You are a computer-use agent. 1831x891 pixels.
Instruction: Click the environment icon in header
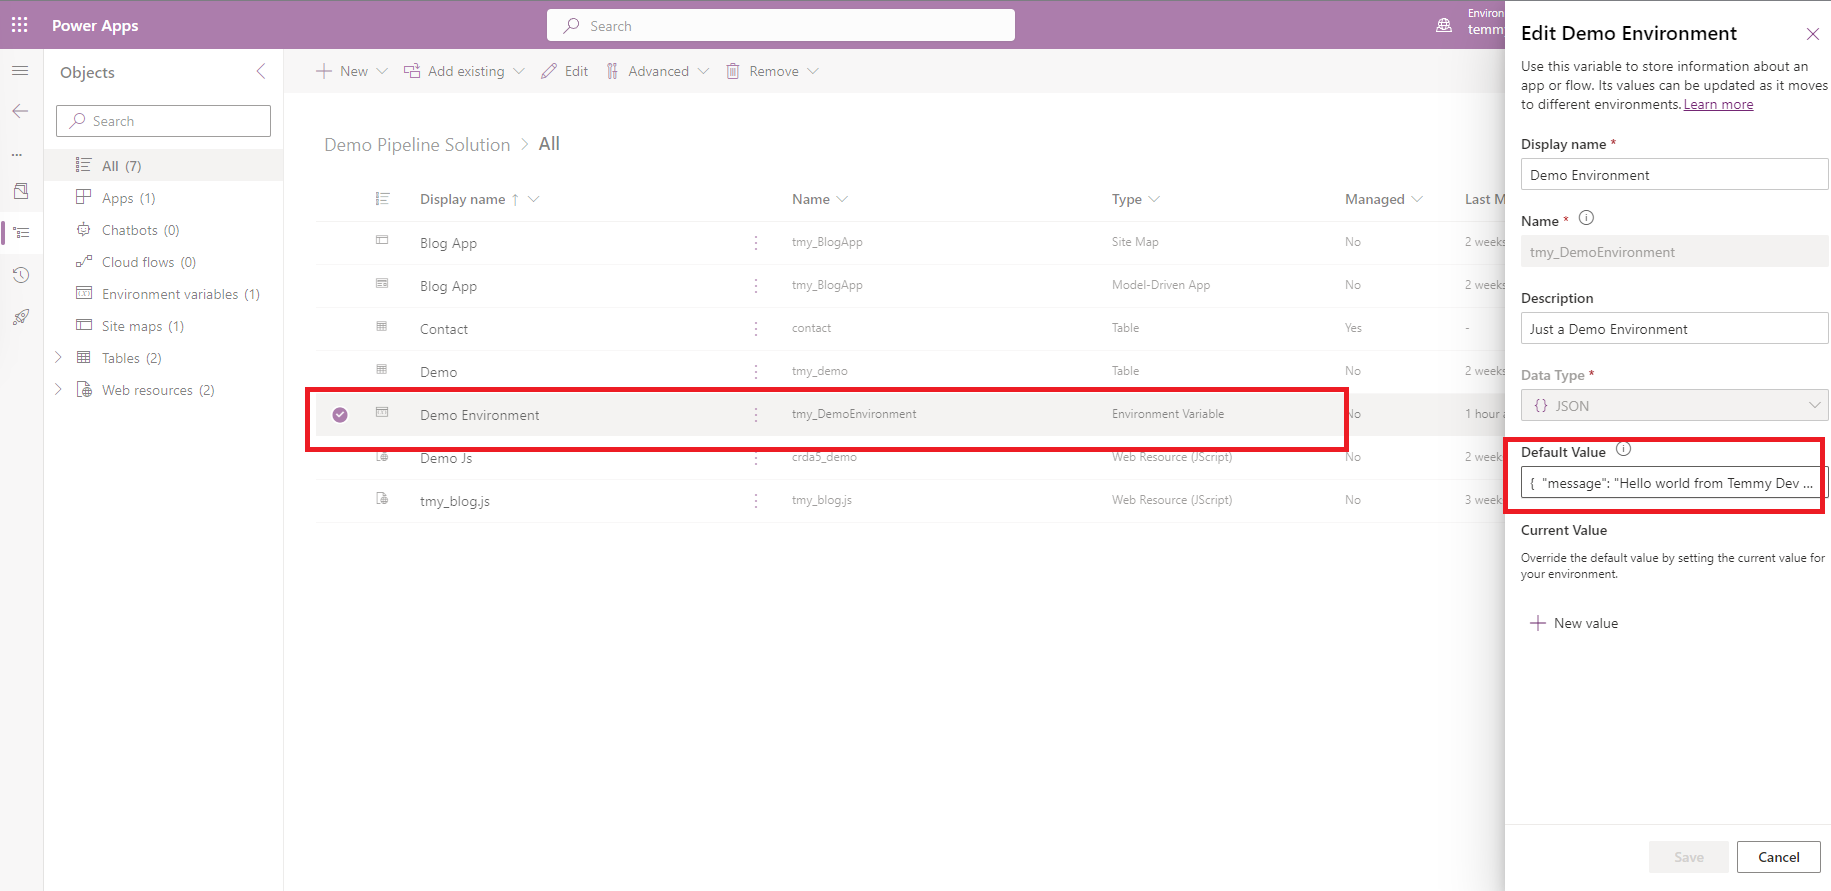click(1444, 26)
